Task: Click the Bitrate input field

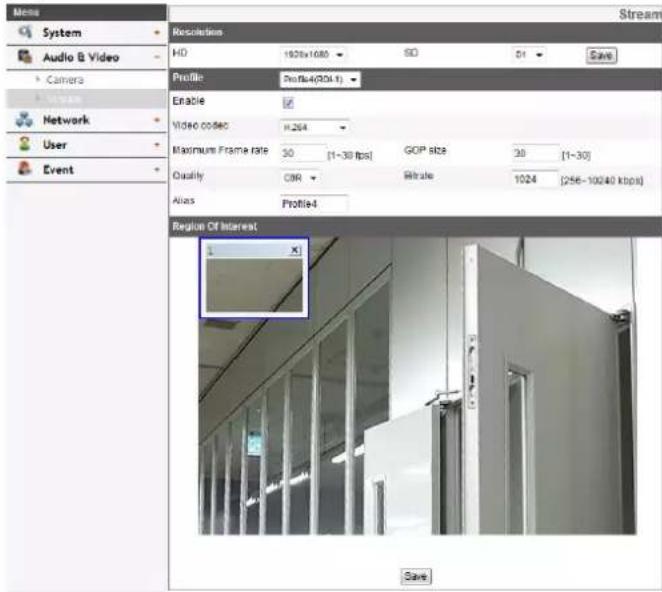Action: [x=534, y=179]
